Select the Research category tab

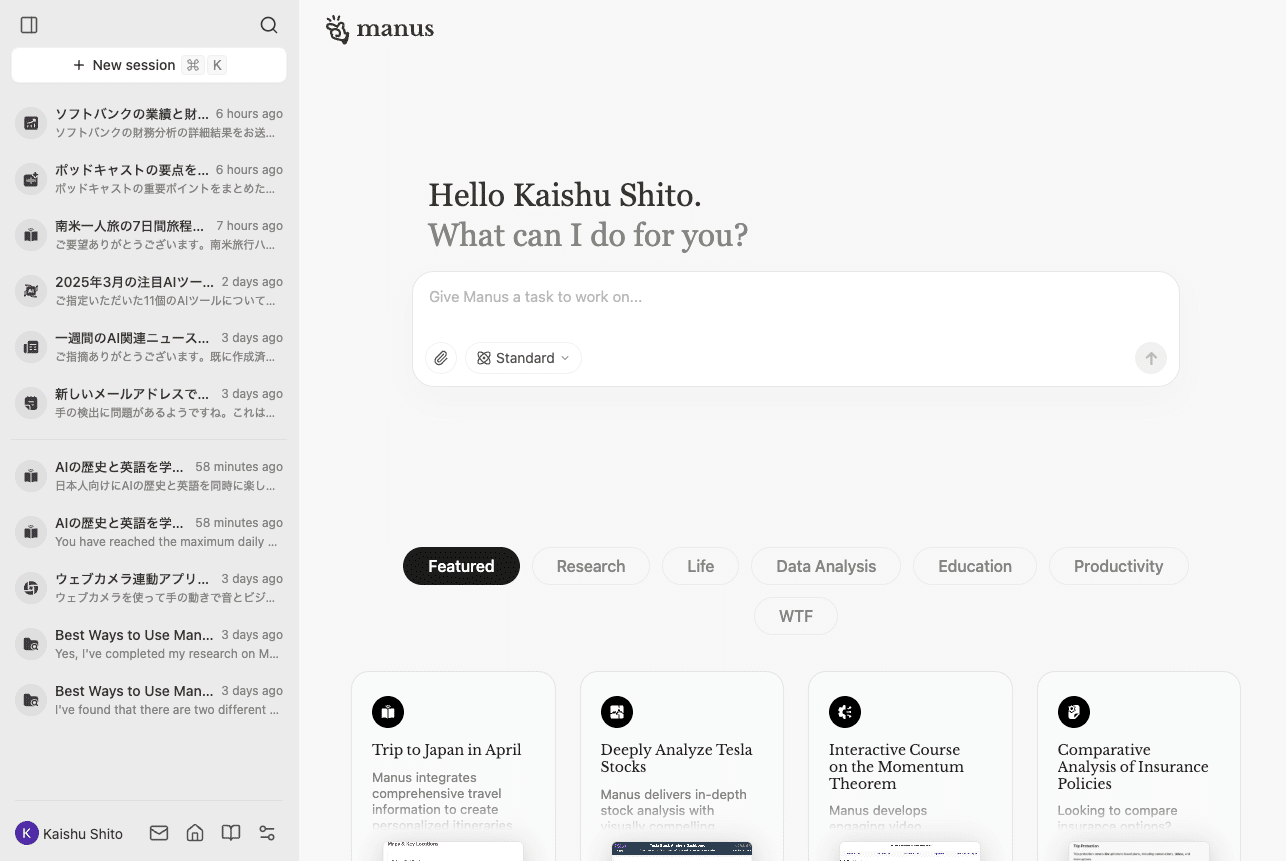click(590, 566)
